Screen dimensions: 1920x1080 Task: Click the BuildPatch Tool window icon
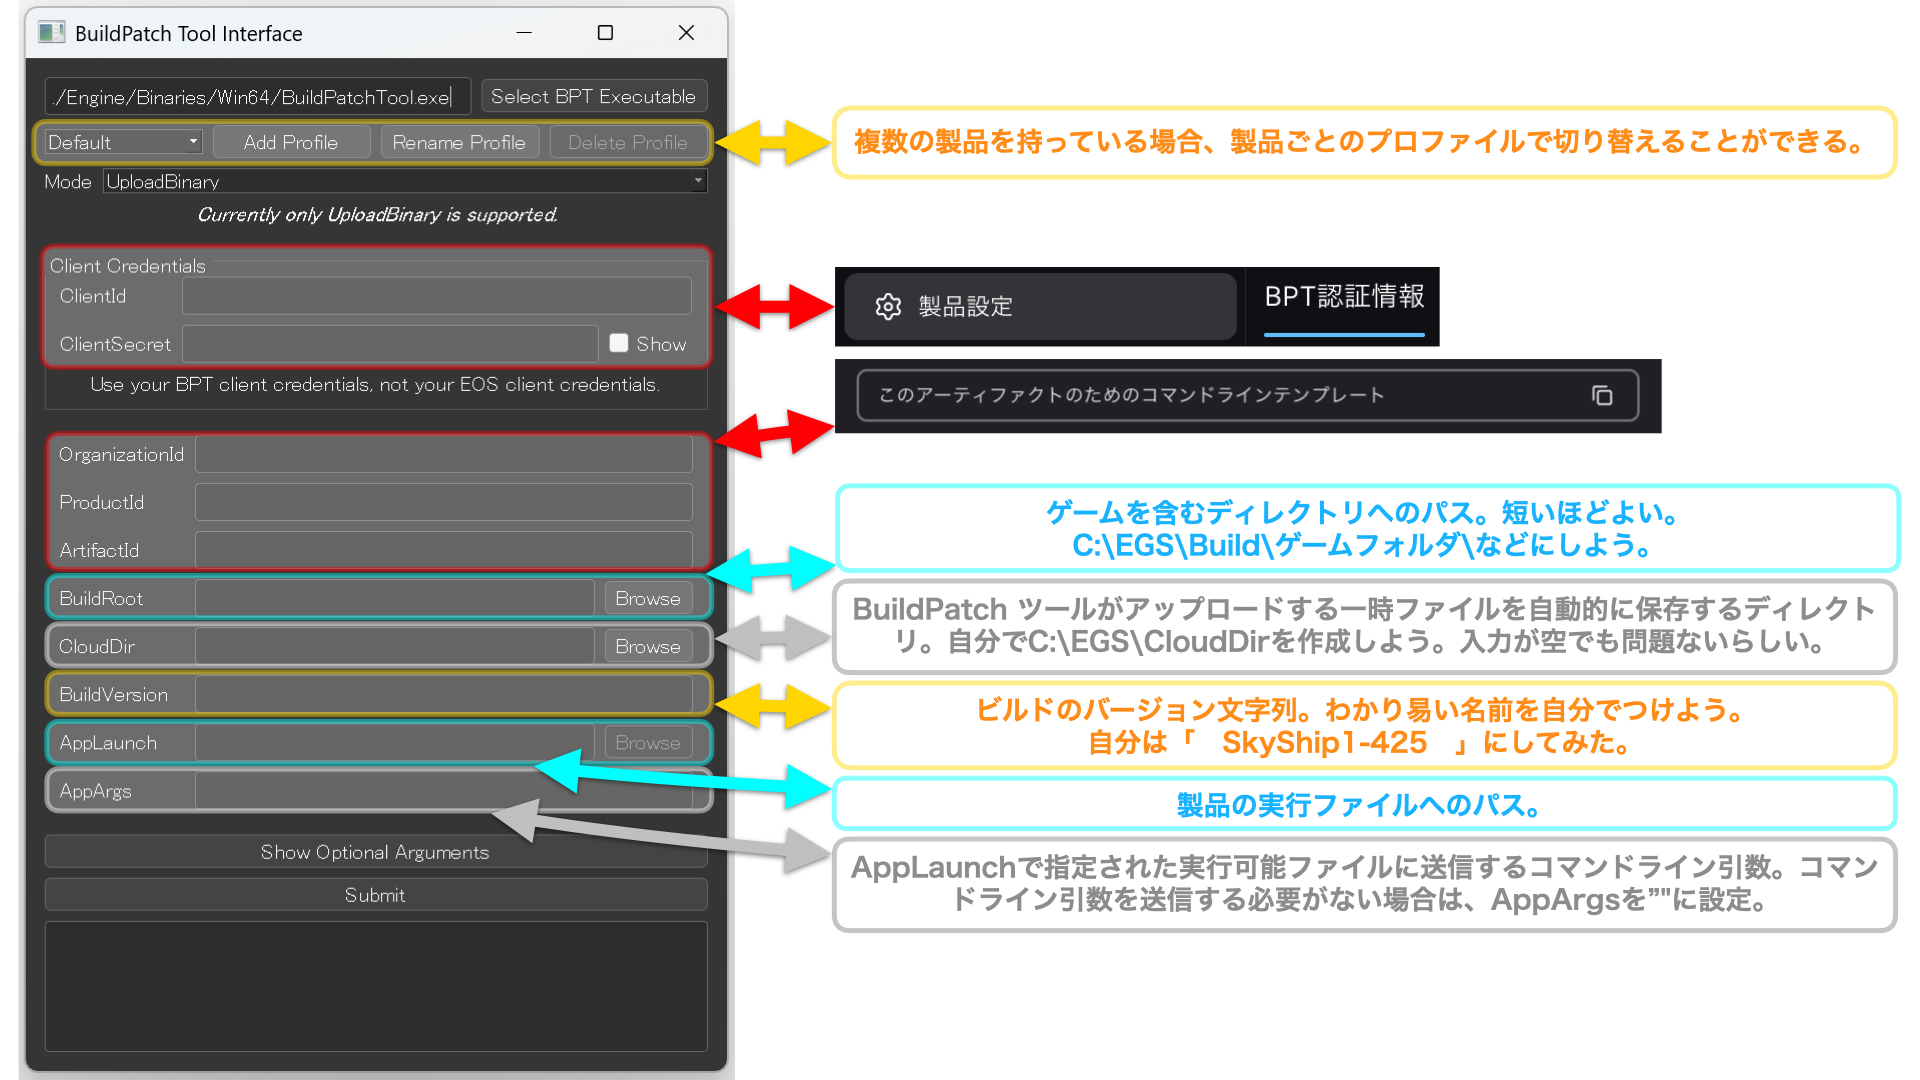pyautogui.click(x=51, y=33)
